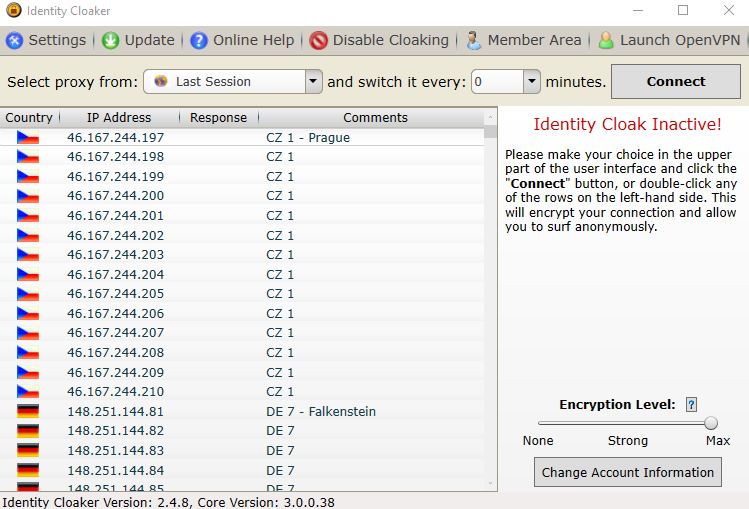Image resolution: width=749 pixels, height=509 pixels.
Task: Click the German flag for 148.251.144.84
Action: pos(28,470)
